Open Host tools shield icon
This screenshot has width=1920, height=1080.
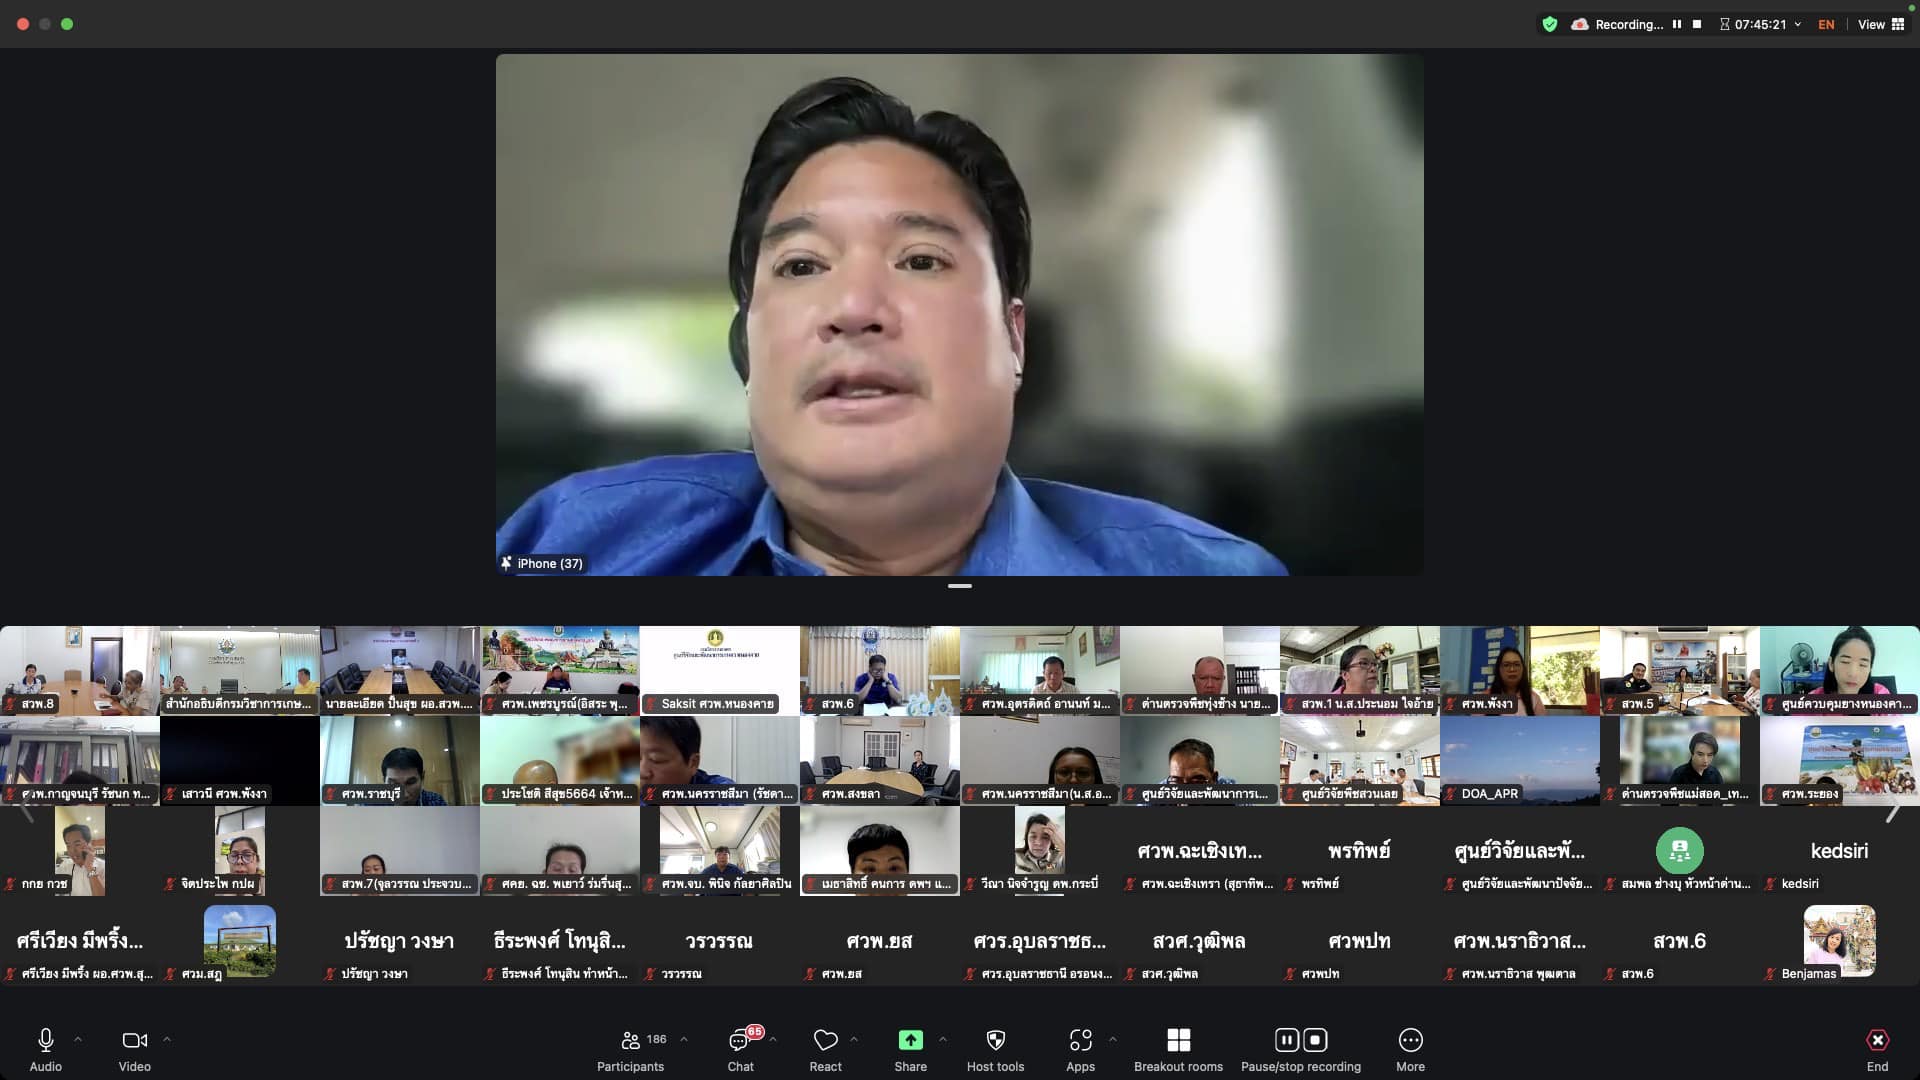pos(995,1041)
